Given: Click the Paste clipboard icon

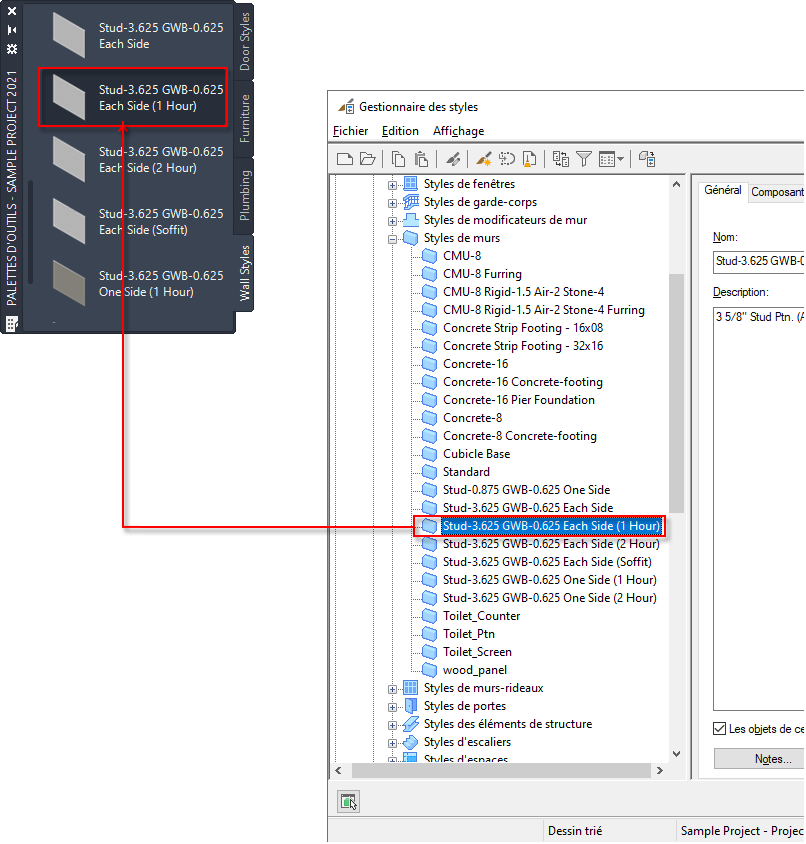Looking at the screenshot, I should click(x=422, y=159).
